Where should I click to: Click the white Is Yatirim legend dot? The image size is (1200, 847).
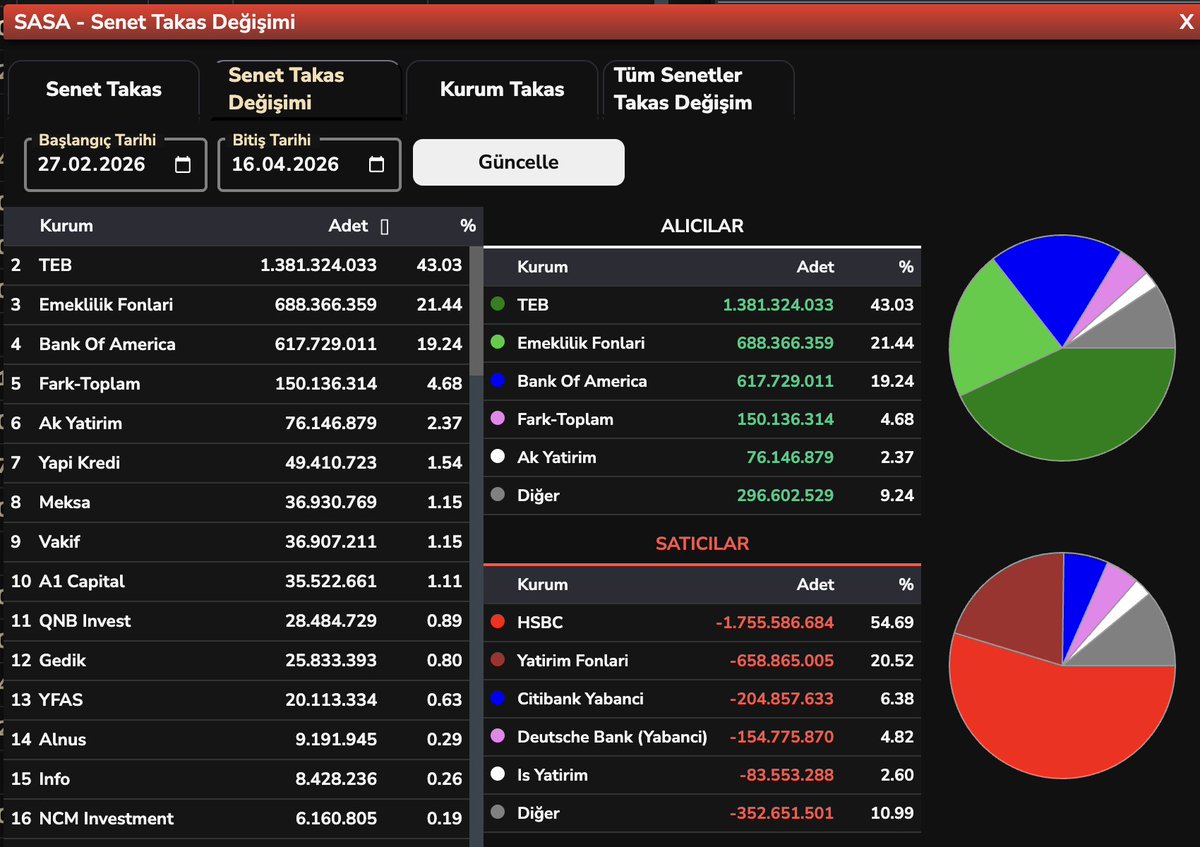click(x=497, y=775)
